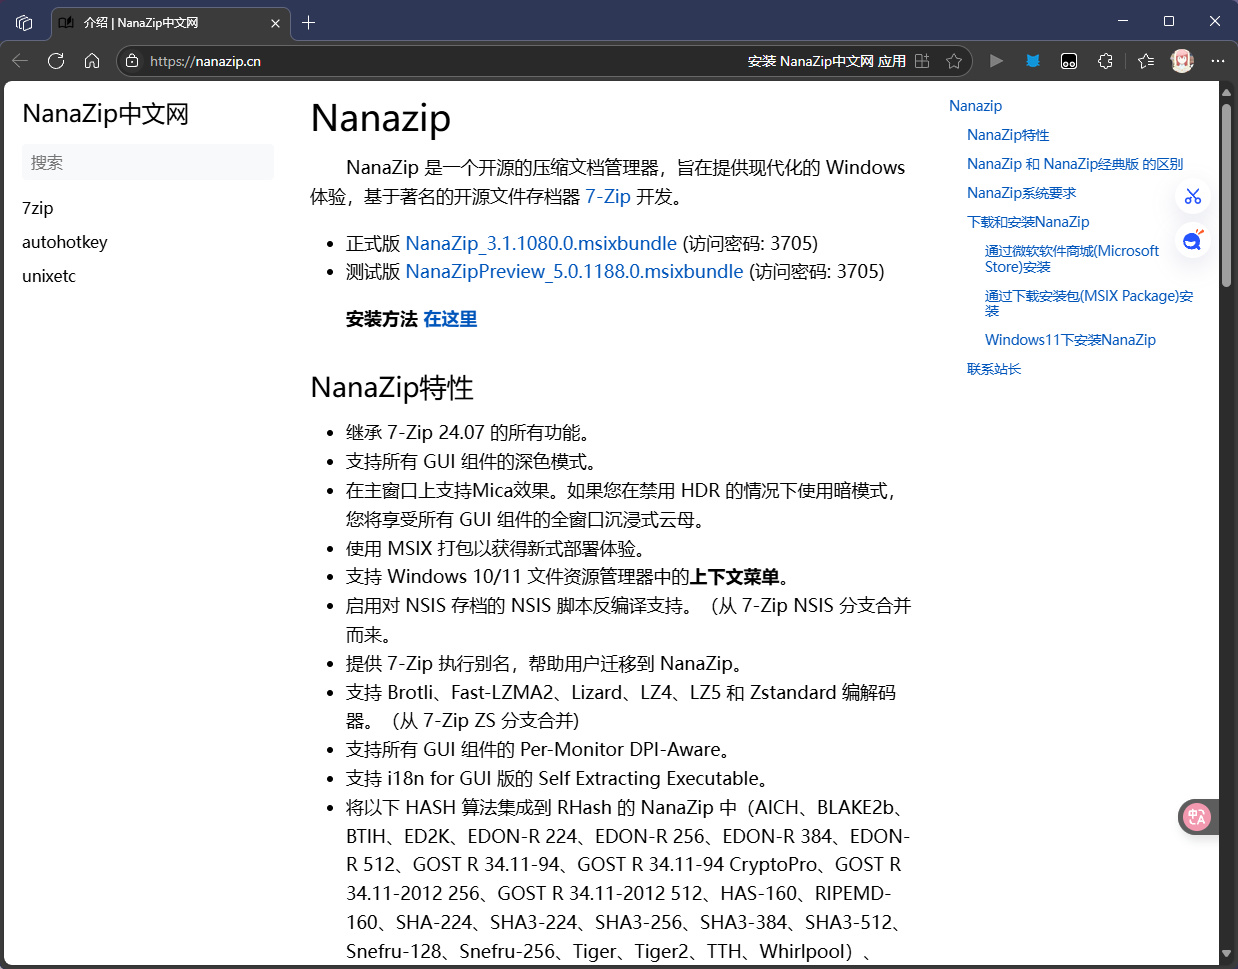Jump to Nanazip in contents list

tap(975, 106)
